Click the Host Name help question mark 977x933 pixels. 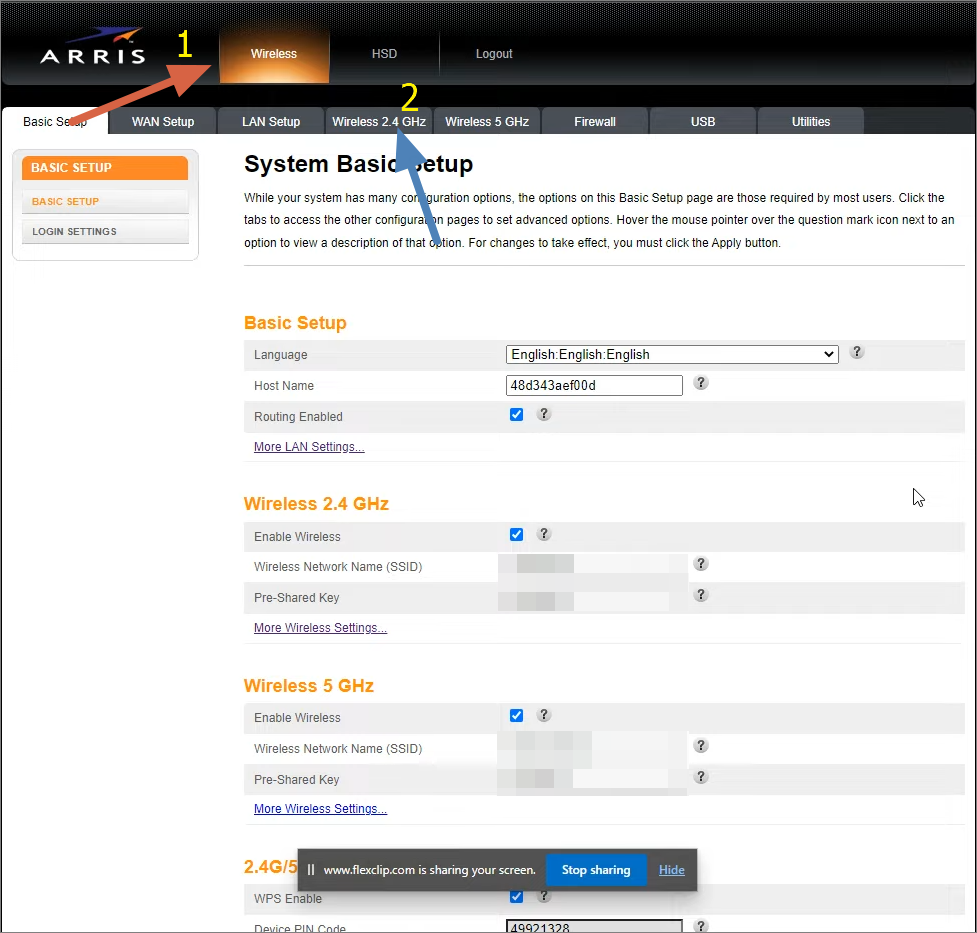pos(700,383)
